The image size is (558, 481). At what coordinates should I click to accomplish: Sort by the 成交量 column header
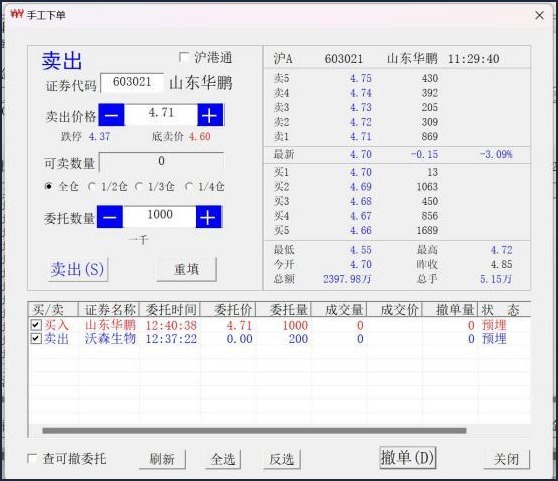coord(339,310)
